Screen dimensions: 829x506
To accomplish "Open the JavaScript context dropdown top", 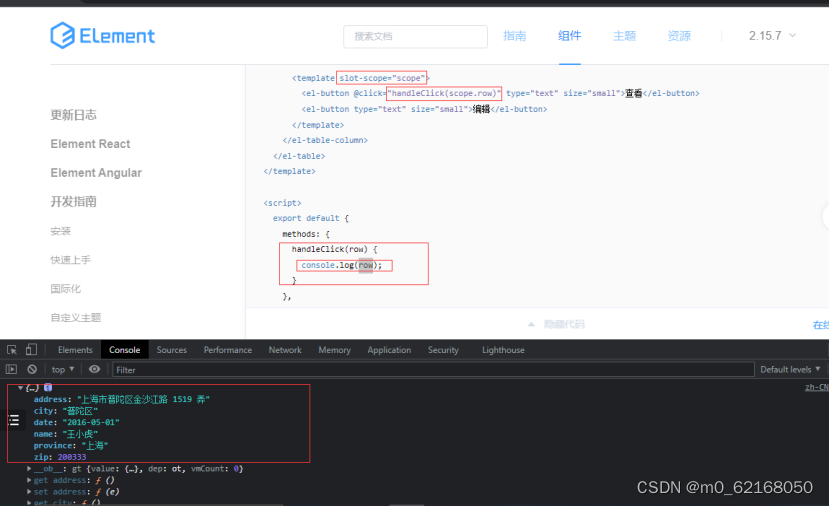I will (x=63, y=370).
